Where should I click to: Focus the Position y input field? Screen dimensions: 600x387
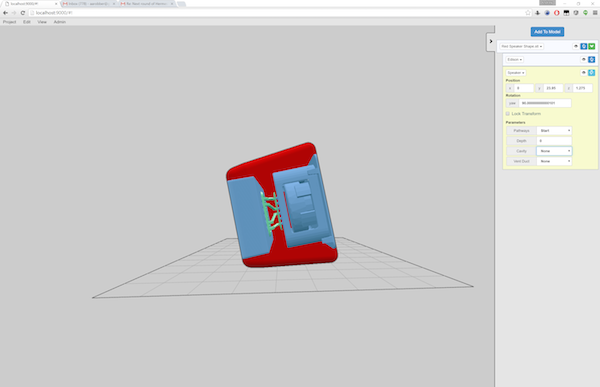coord(553,88)
